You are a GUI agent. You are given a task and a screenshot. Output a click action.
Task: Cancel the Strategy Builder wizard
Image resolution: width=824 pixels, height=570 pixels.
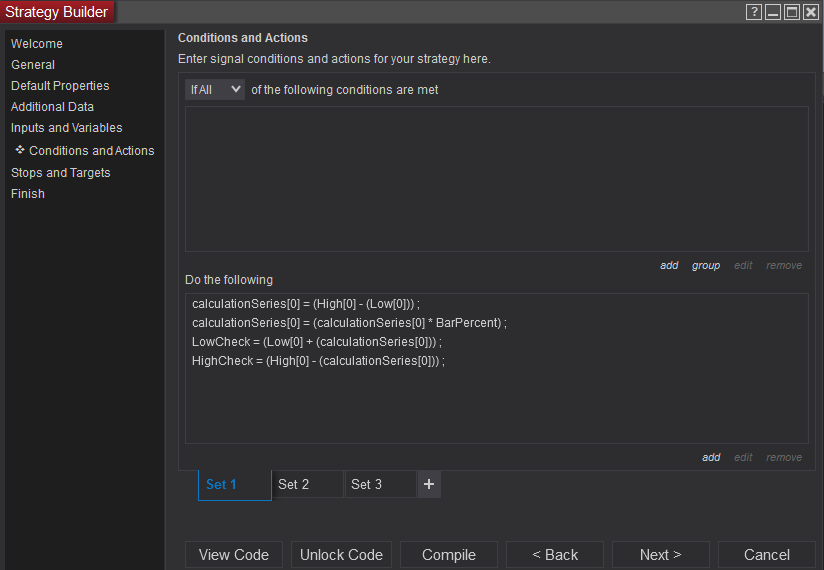click(767, 555)
